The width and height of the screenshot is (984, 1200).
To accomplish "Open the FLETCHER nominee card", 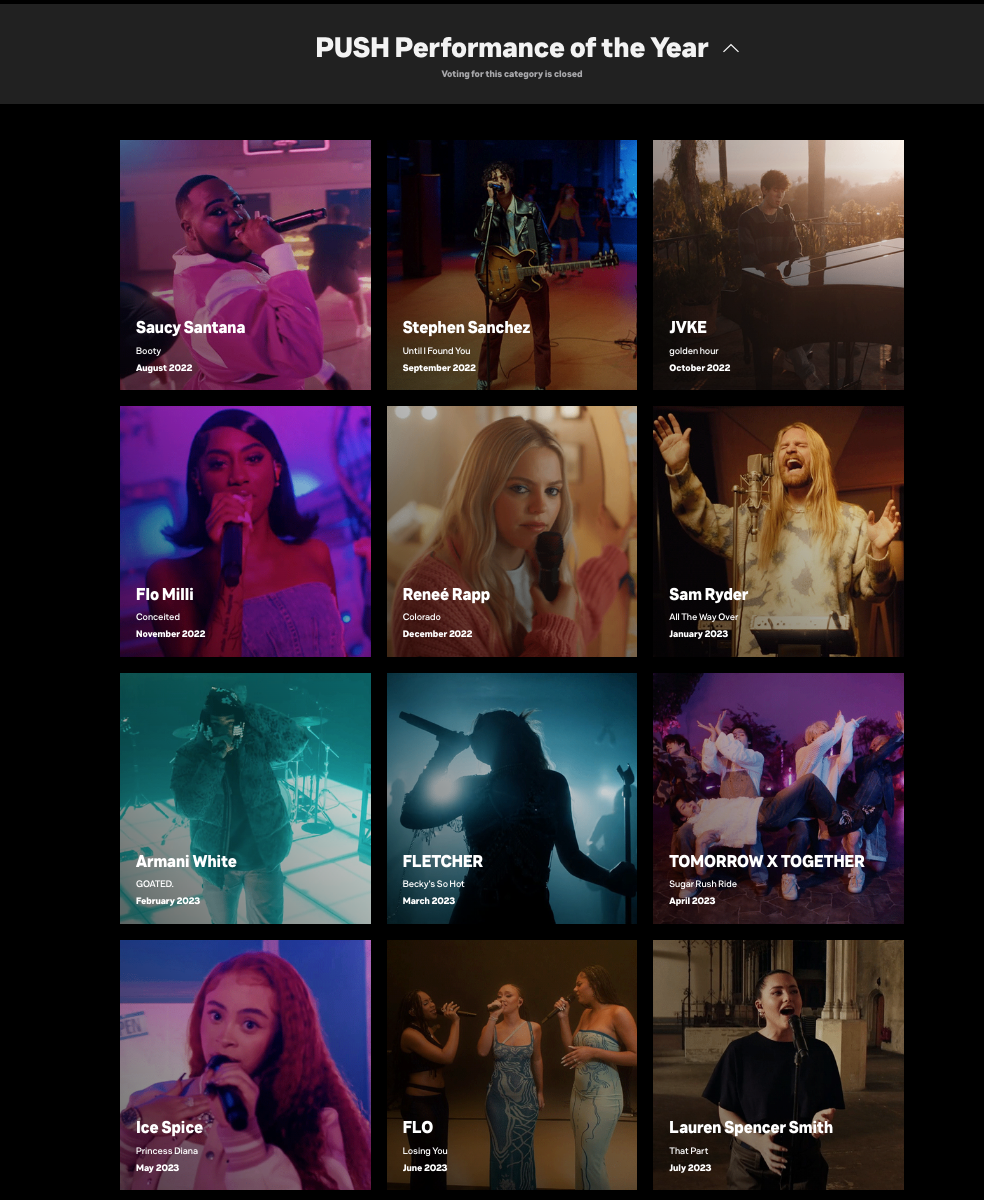I will pos(512,798).
